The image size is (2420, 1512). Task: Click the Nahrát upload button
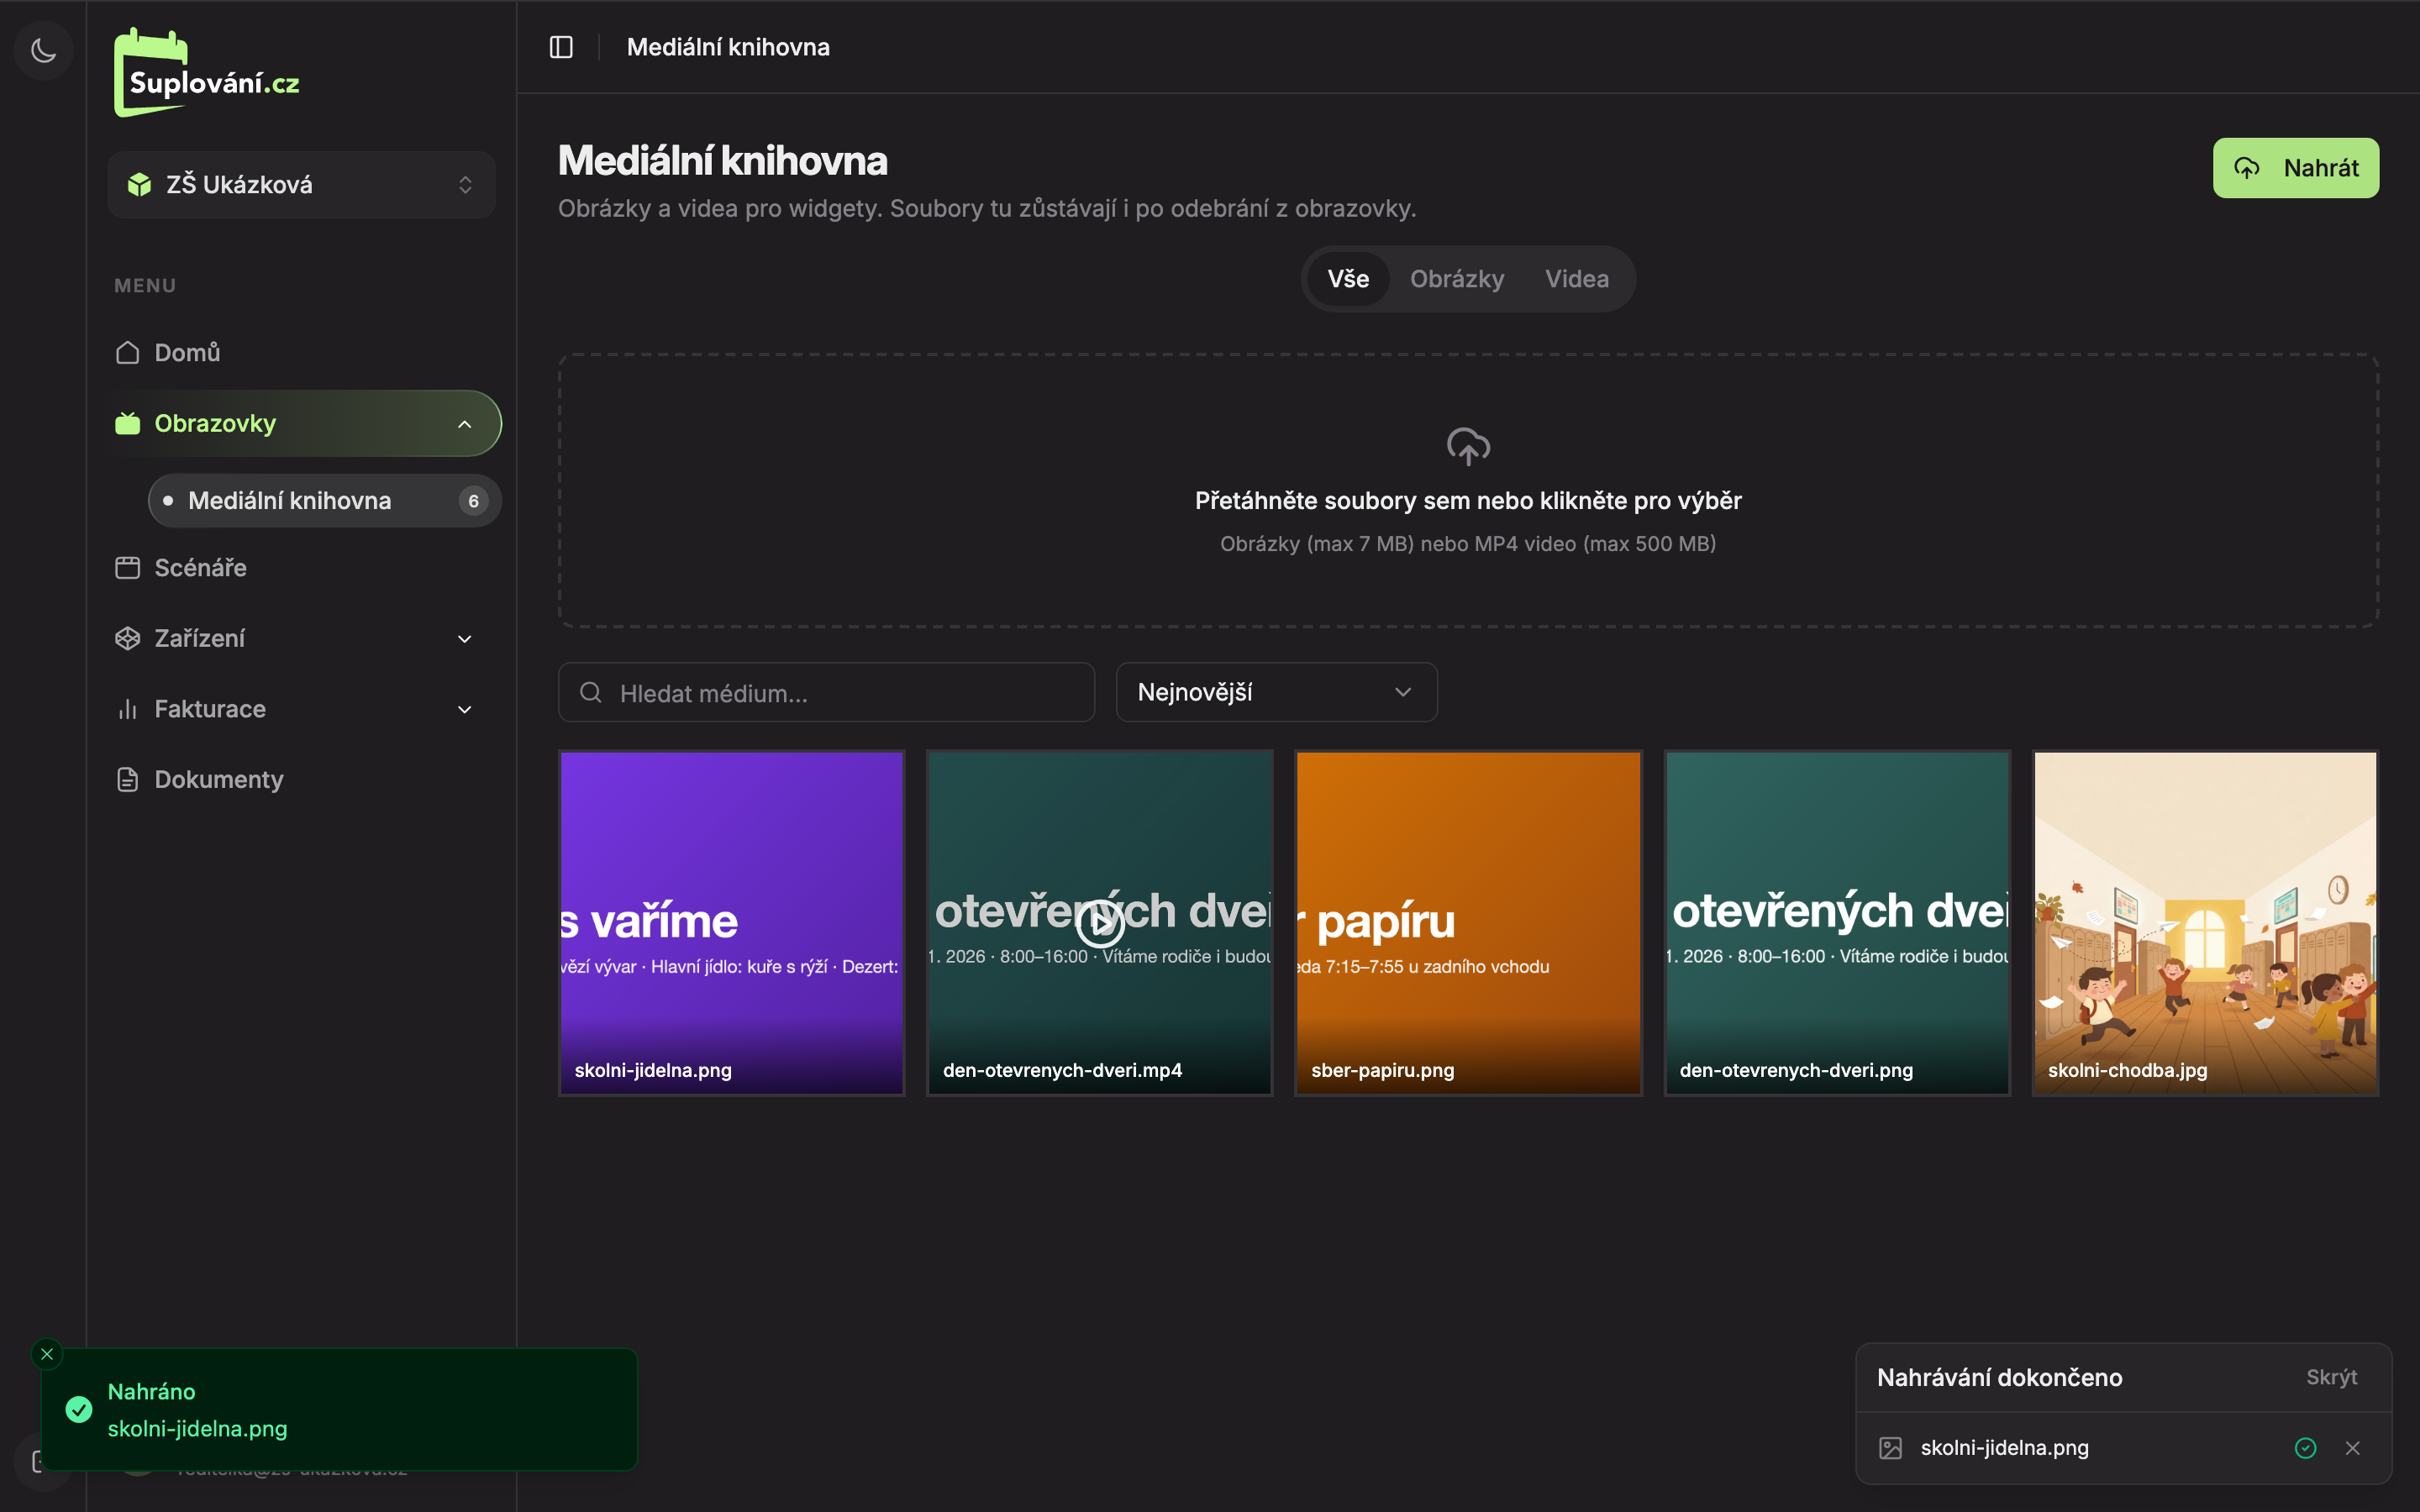(2295, 168)
